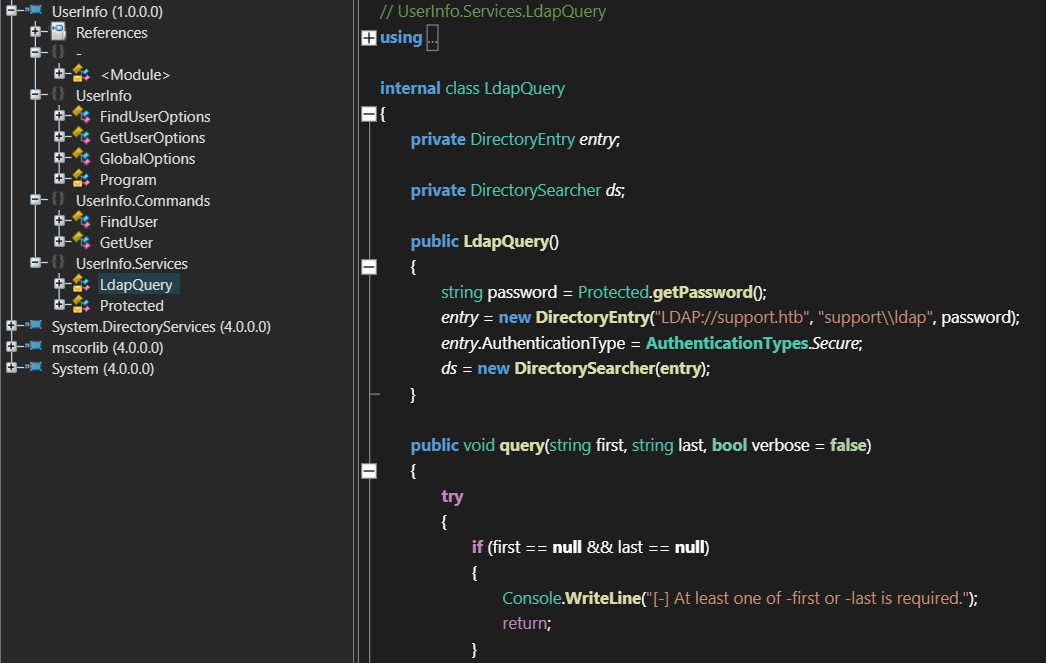Click the mscorlib assembly icon
The width and height of the screenshot is (1046, 663).
34,347
